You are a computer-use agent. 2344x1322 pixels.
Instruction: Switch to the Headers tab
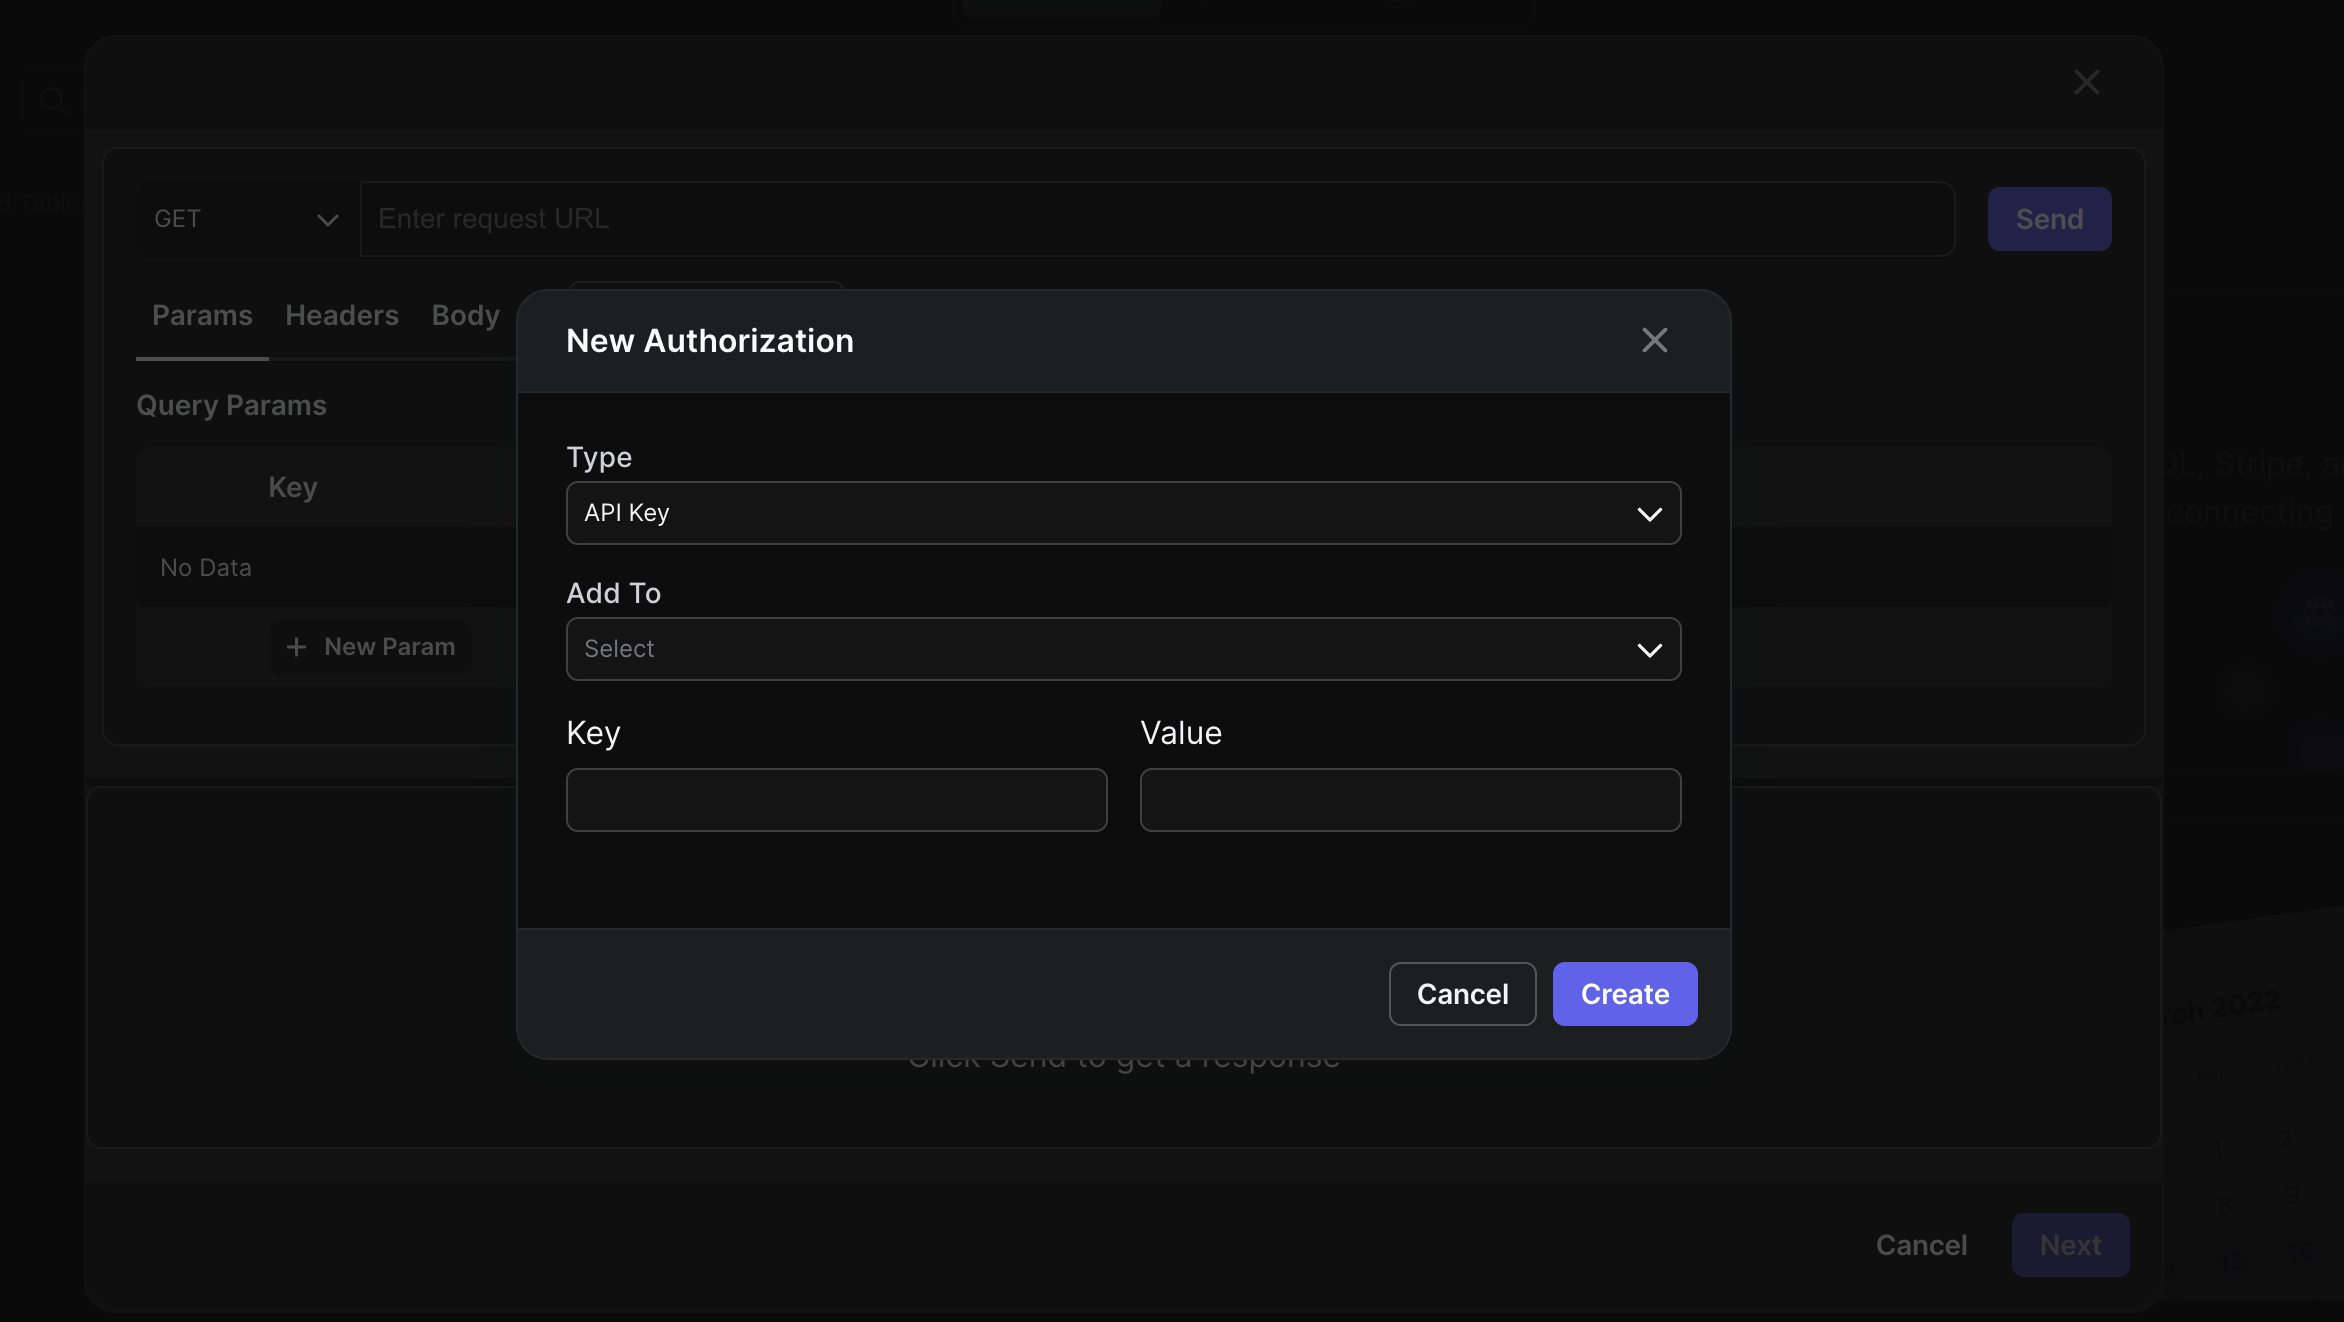click(x=342, y=316)
